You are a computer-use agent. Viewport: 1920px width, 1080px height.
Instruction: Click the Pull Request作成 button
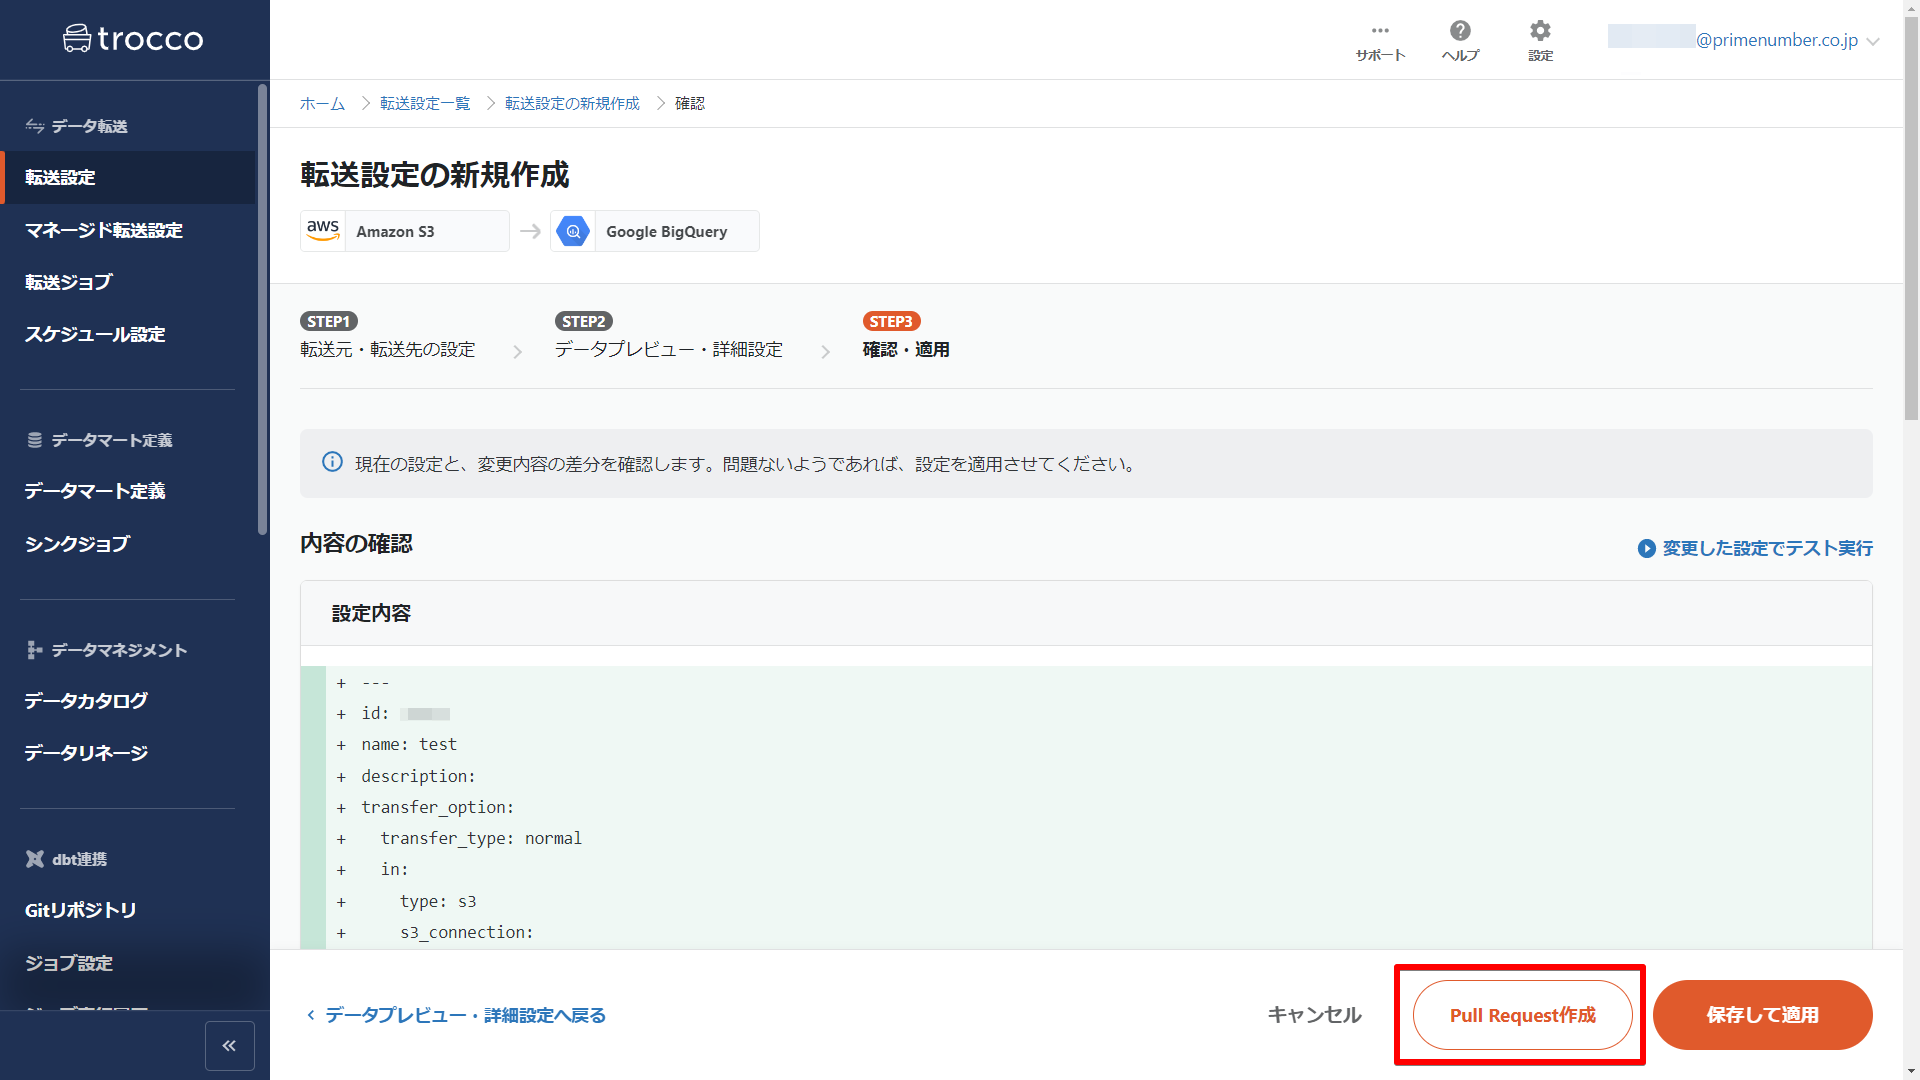pyautogui.click(x=1522, y=1015)
